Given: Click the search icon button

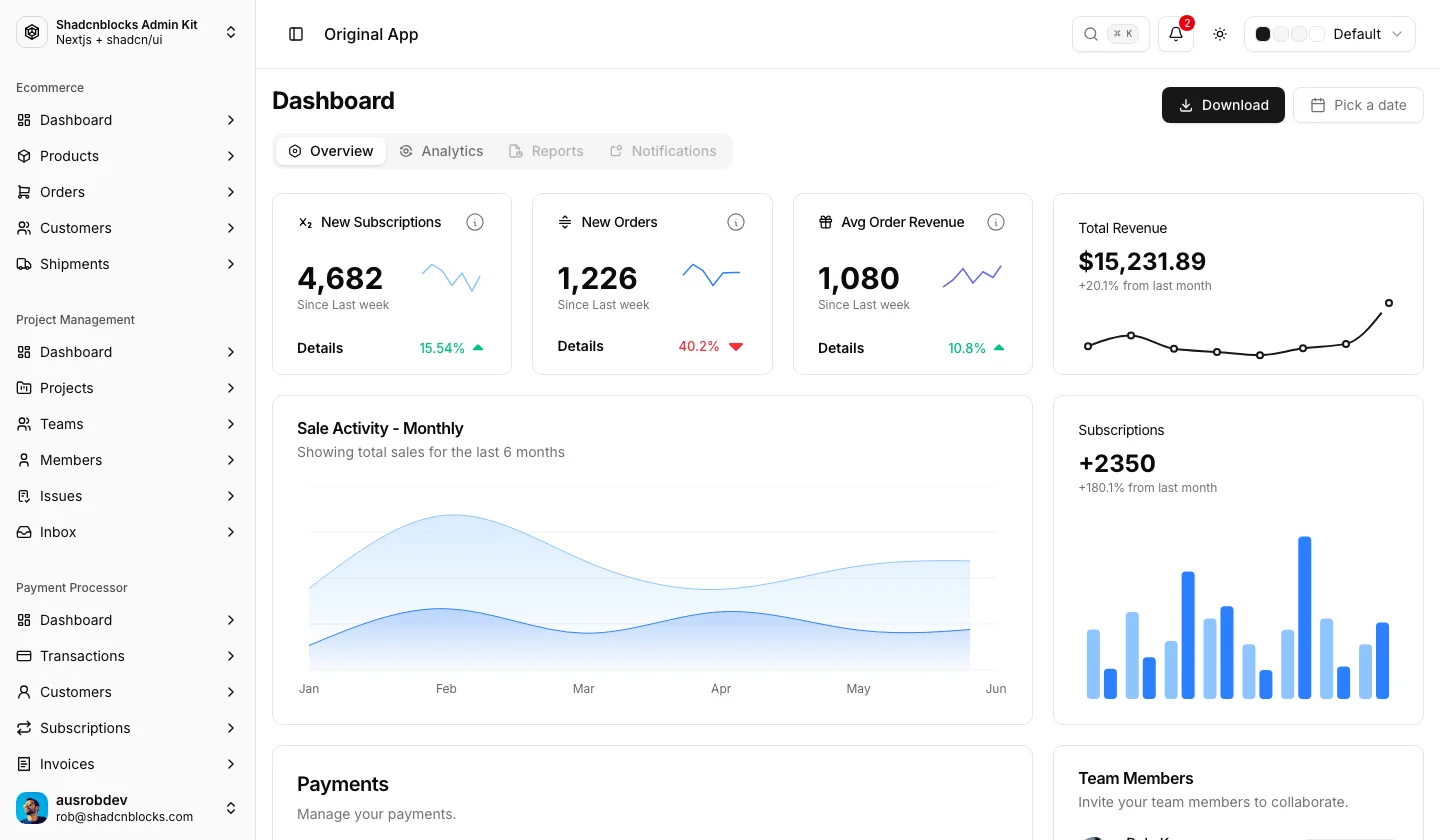Looking at the screenshot, I should tap(1111, 34).
